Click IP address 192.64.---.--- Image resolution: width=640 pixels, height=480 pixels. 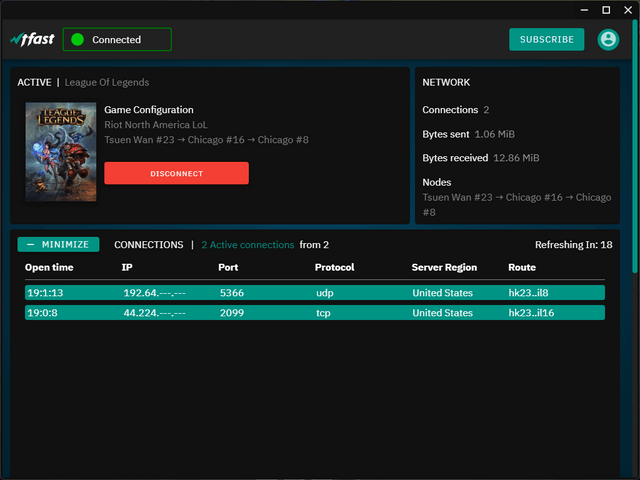coord(155,293)
